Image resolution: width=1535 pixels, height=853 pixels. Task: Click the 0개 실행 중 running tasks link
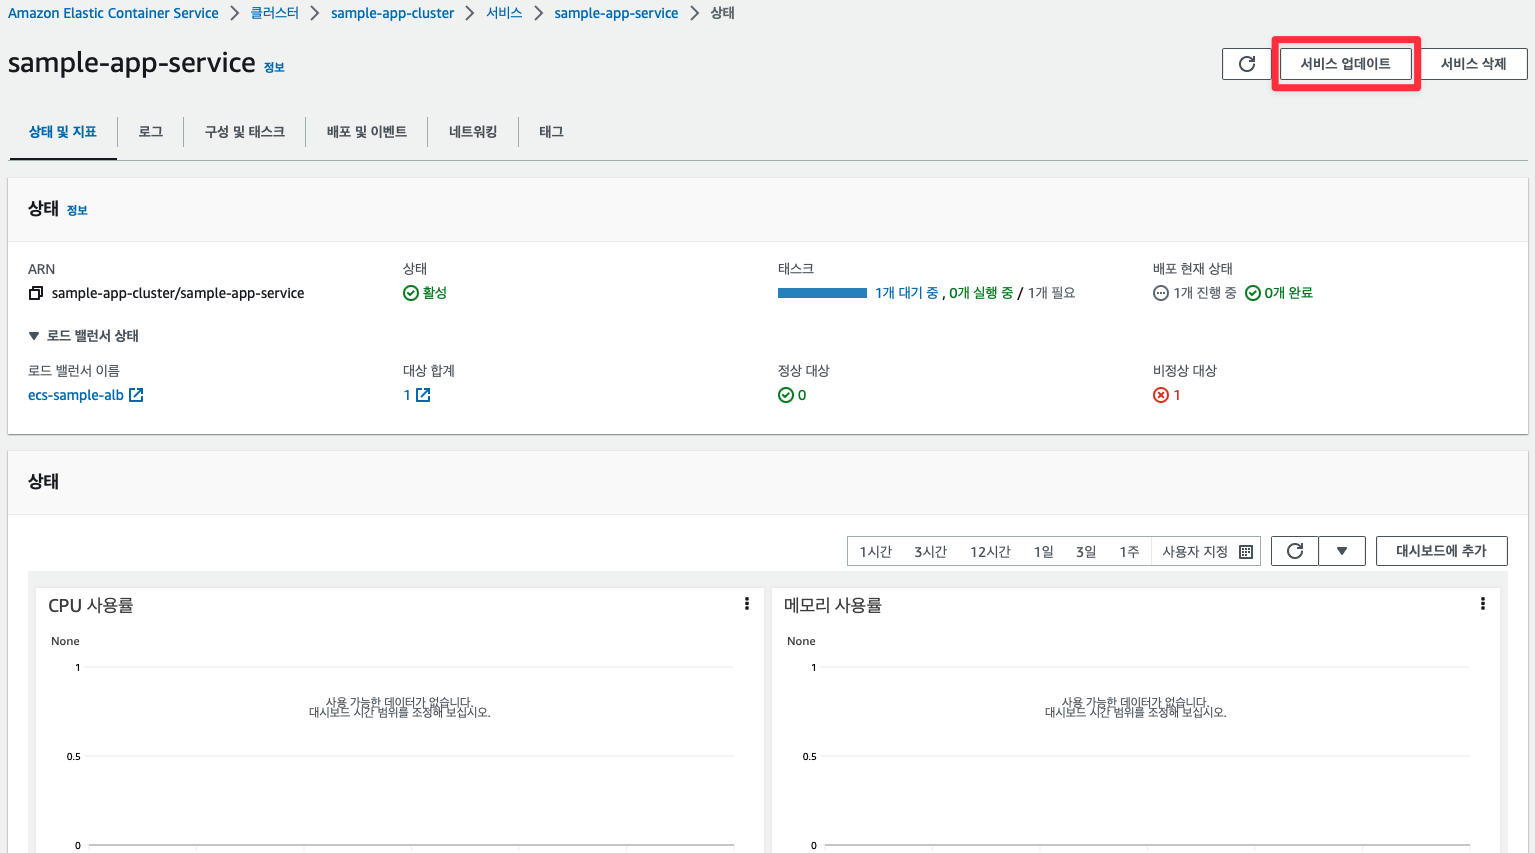pos(981,293)
